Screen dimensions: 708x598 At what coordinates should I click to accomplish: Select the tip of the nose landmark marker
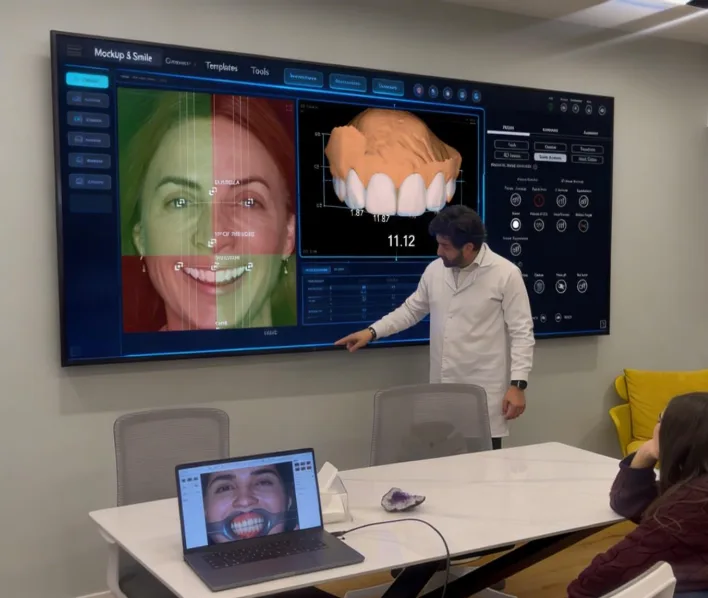(212, 243)
